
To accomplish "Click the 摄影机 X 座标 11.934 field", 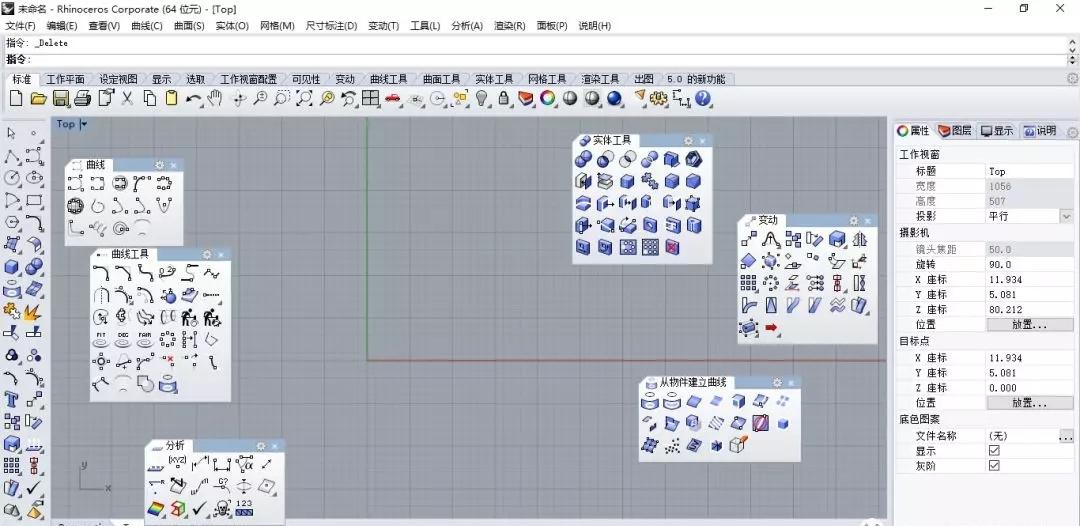I will 1030,280.
